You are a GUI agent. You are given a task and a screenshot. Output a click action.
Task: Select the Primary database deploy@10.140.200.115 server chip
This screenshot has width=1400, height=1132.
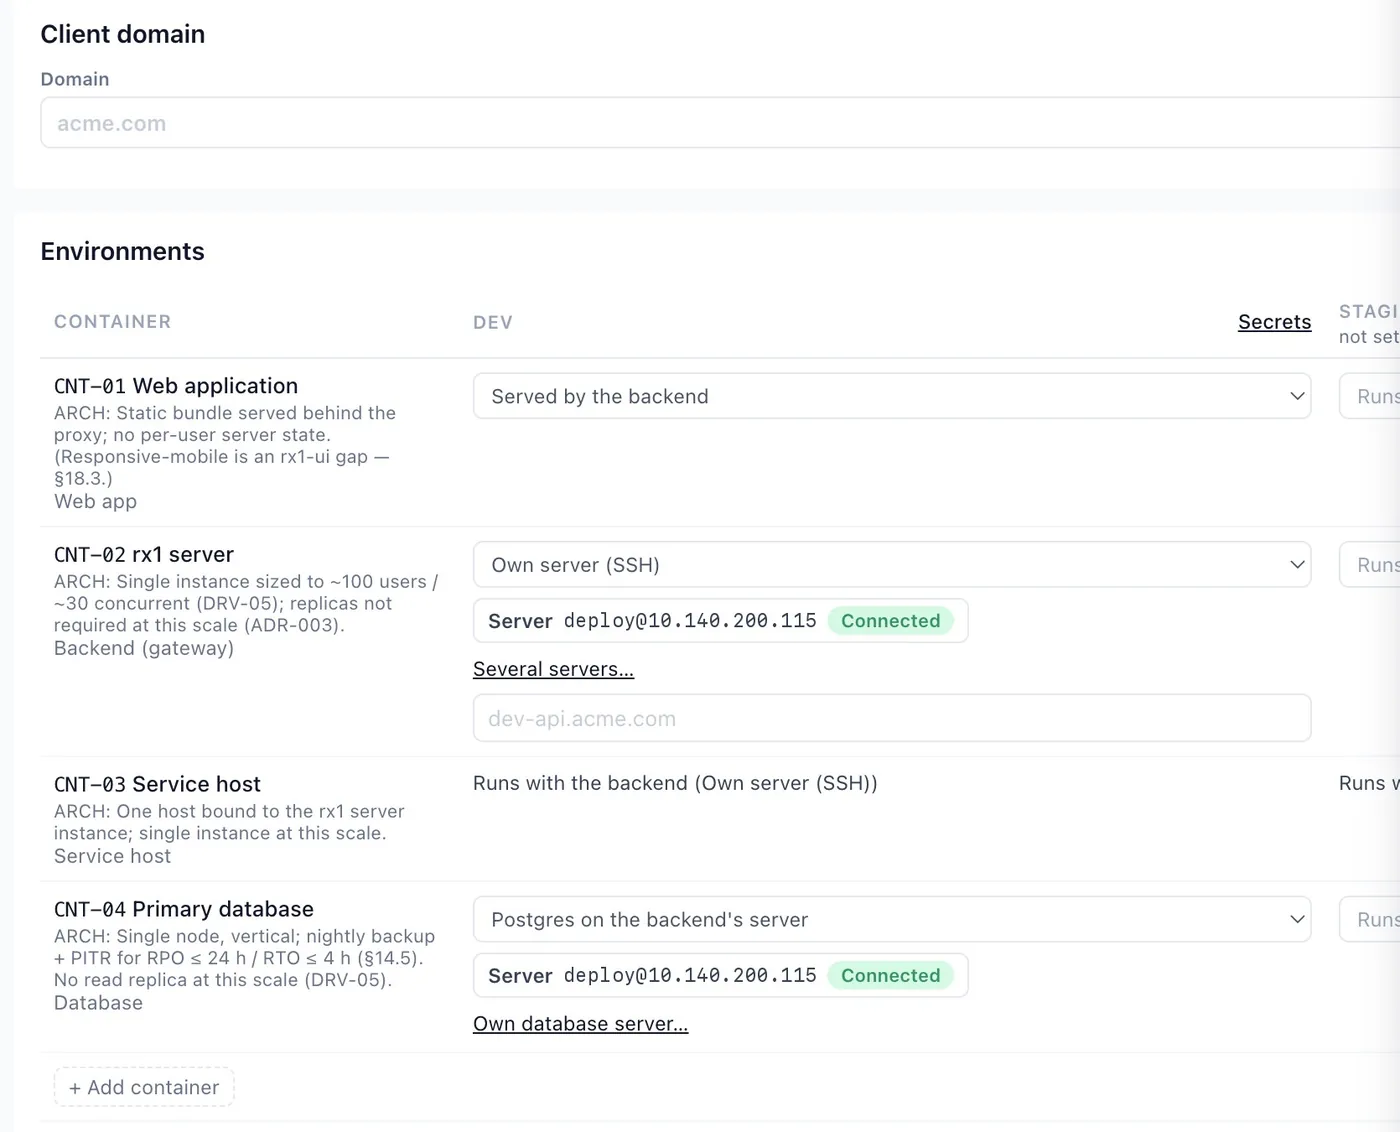coord(720,975)
